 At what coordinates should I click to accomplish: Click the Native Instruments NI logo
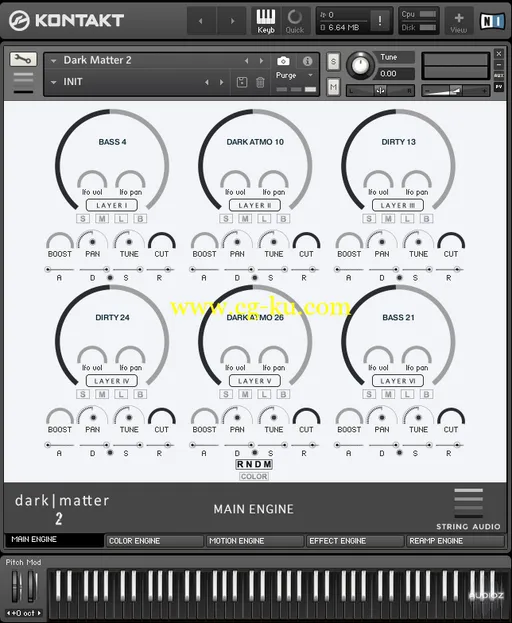tap(493, 21)
